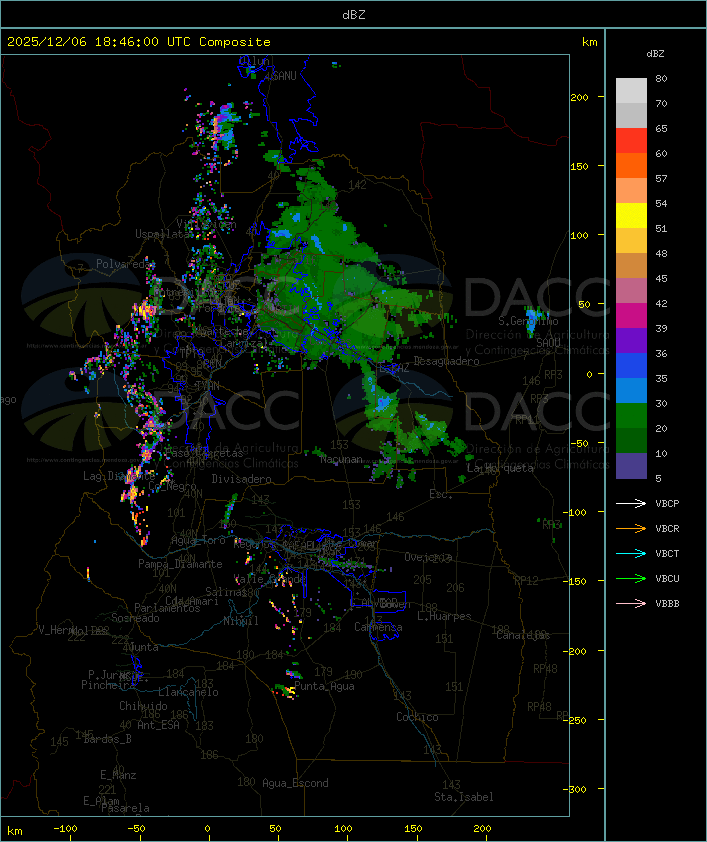Click the VBCP legend label
707x842 pixels.
coord(667,504)
